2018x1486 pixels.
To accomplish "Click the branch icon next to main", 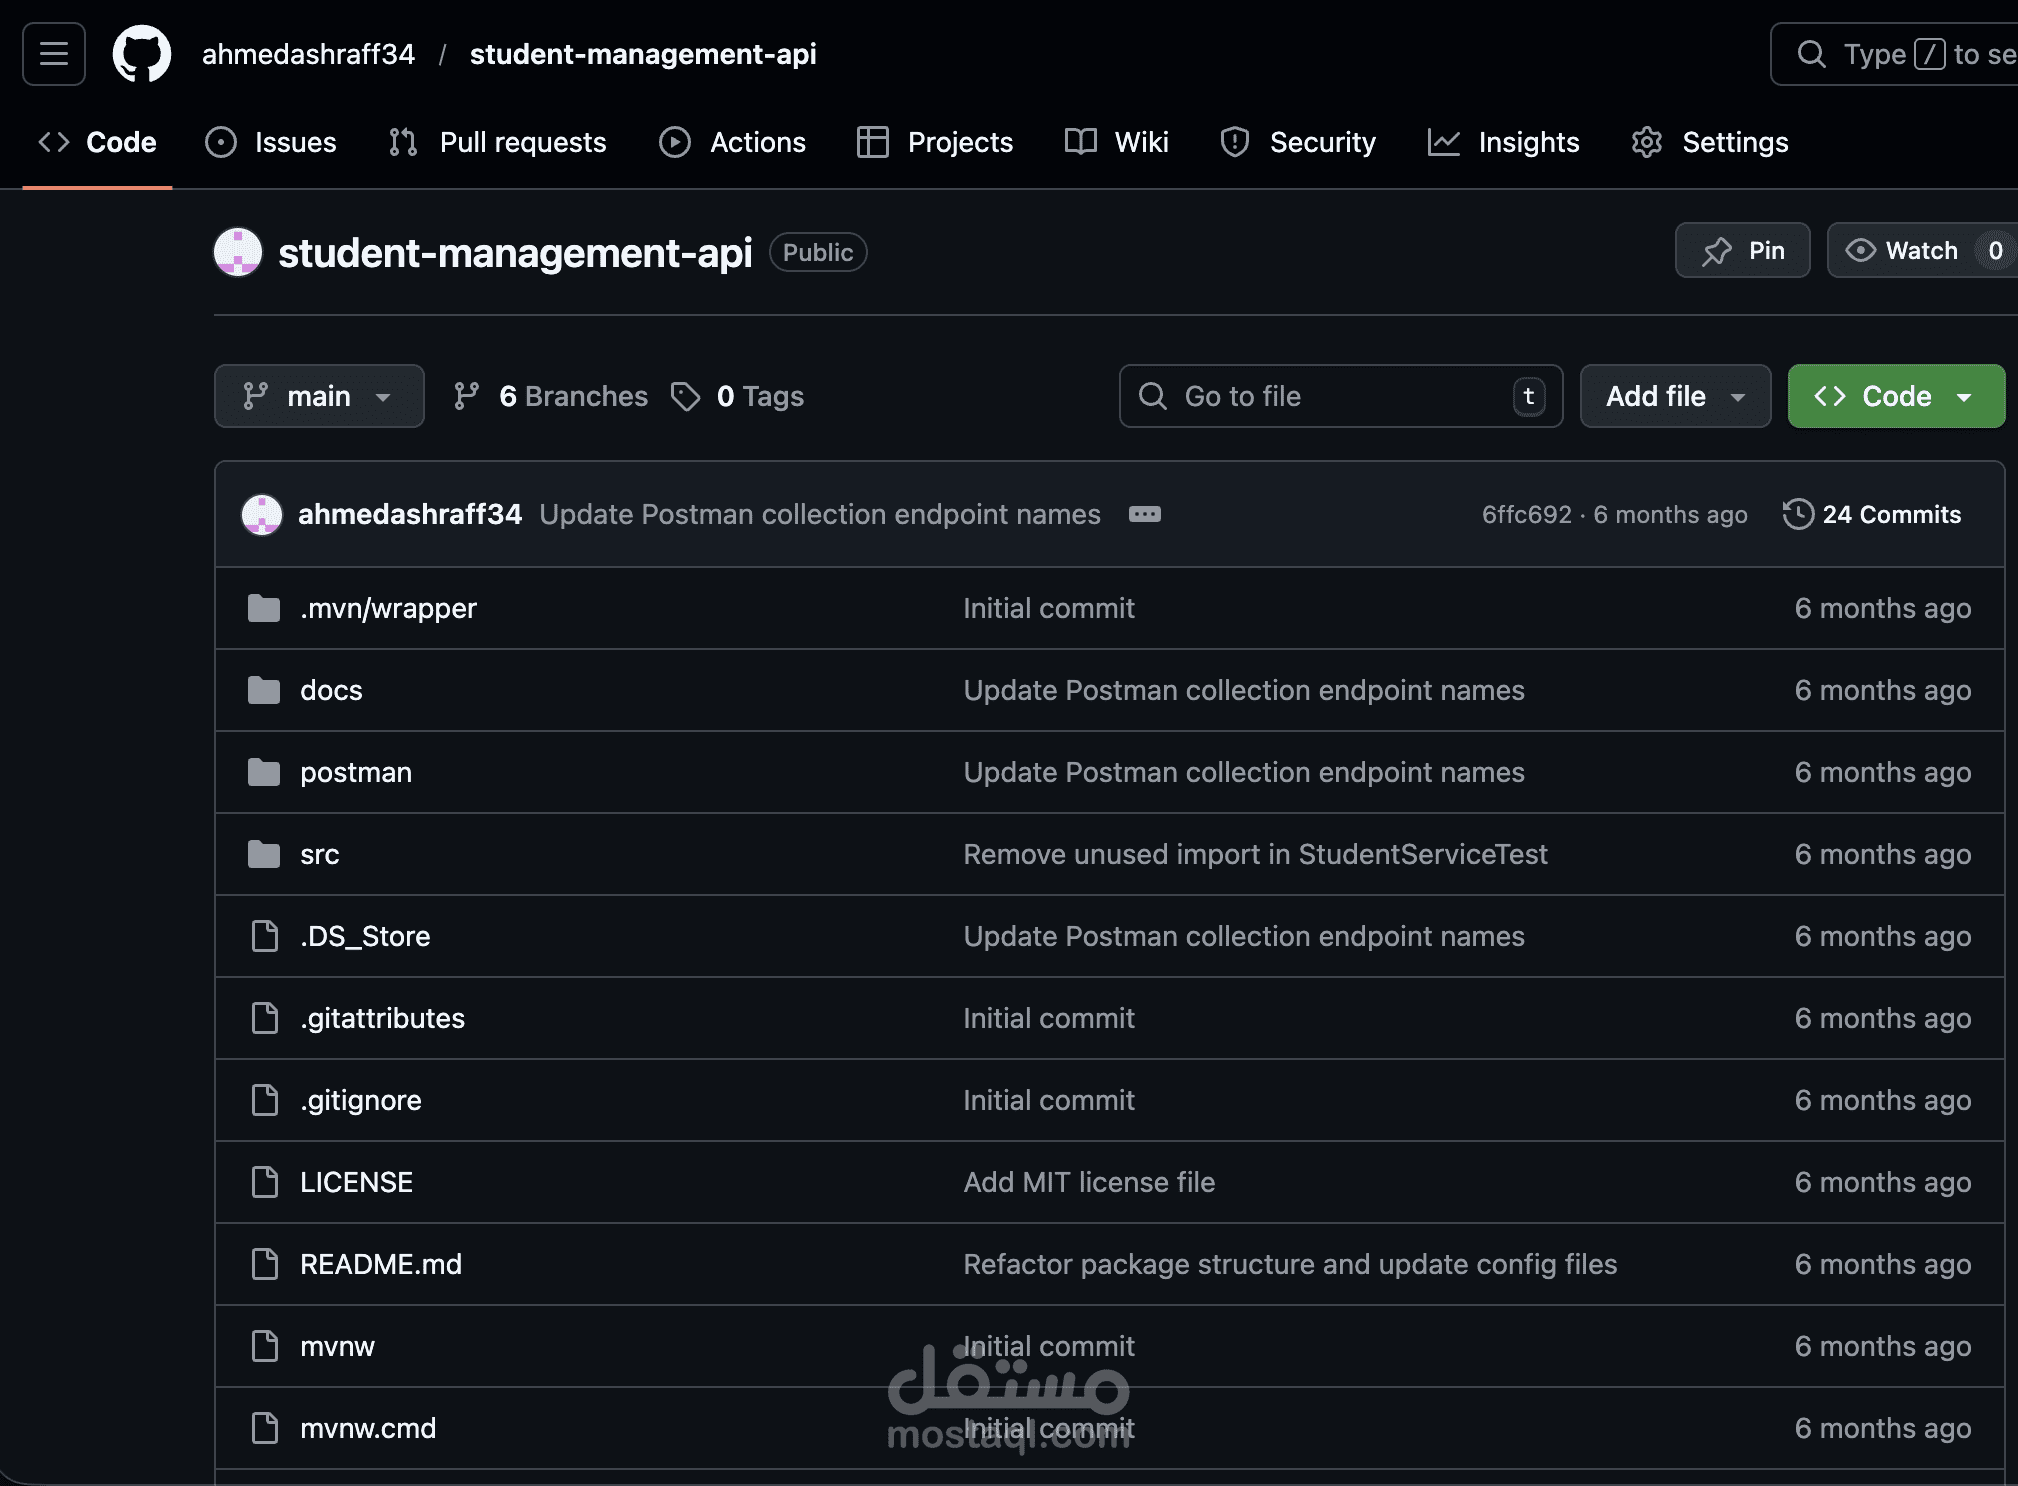I will click(256, 396).
